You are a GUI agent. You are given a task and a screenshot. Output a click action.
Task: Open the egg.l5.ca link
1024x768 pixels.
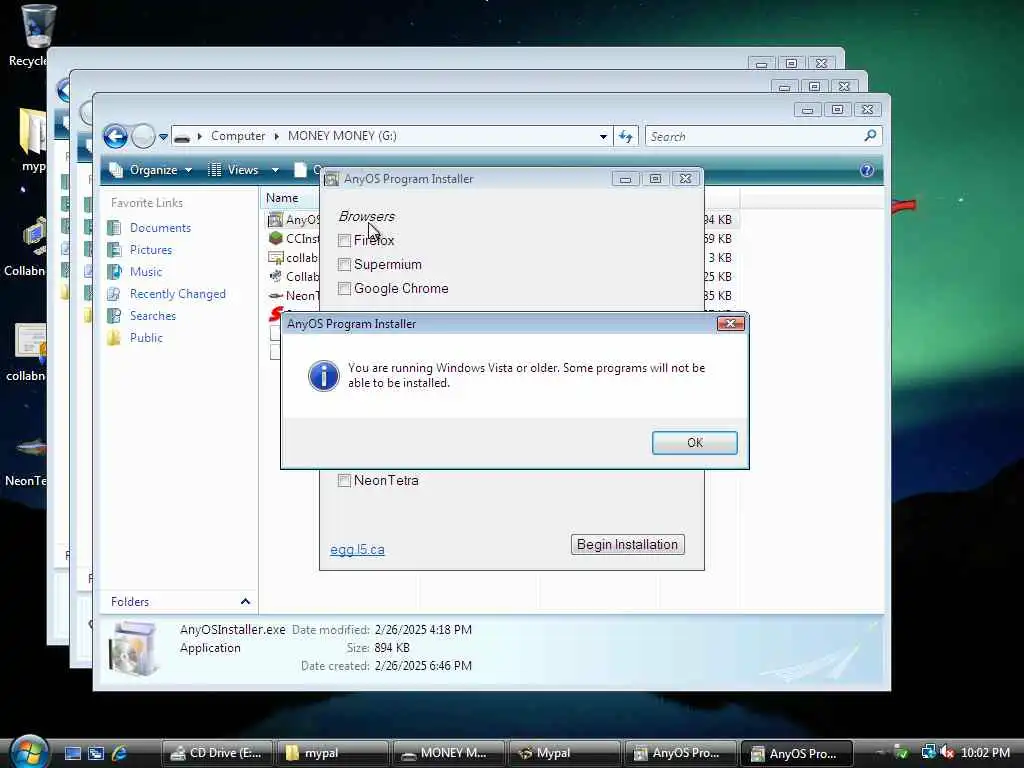357,549
